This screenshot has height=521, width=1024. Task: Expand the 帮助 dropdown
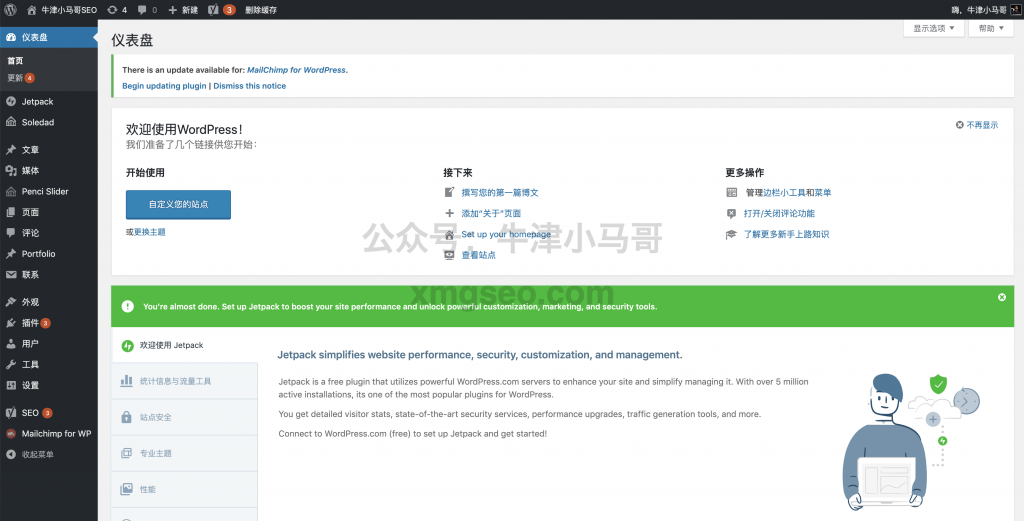tap(991, 28)
